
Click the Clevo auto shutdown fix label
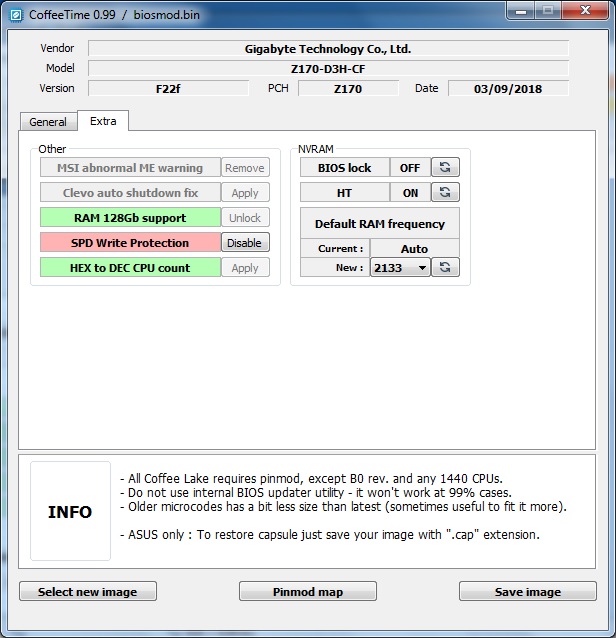tap(130, 192)
